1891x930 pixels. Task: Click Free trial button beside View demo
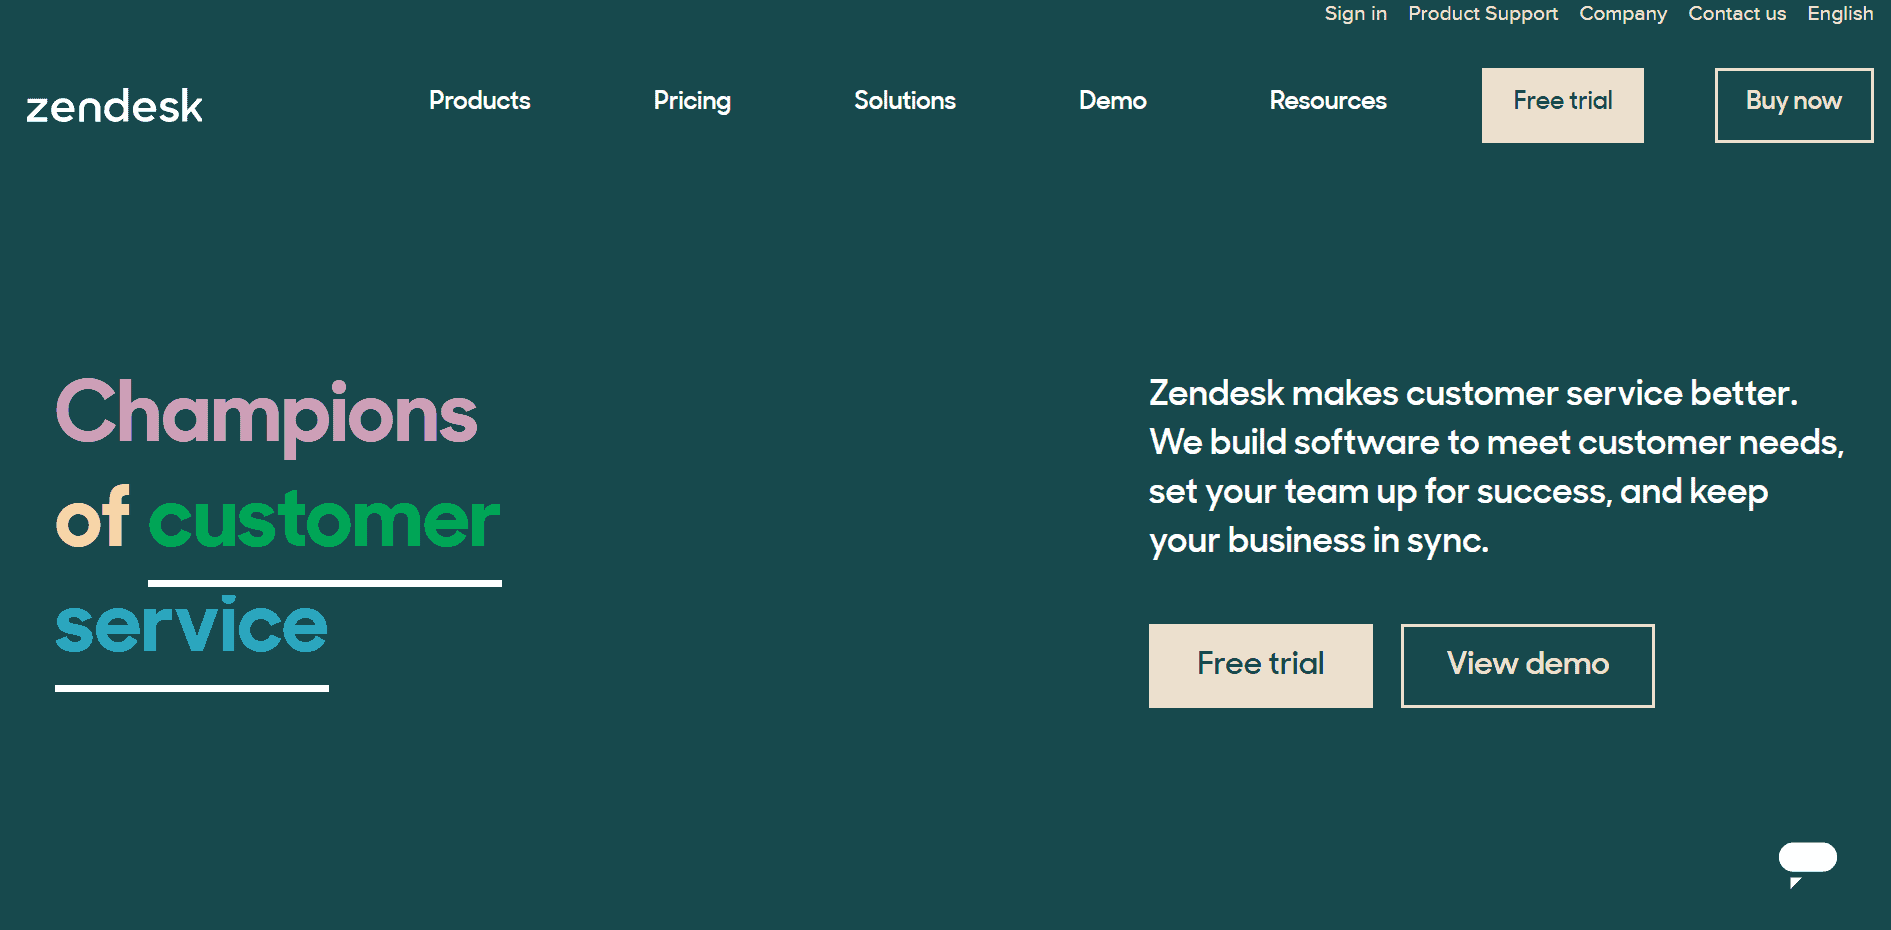coord(1261,666)
